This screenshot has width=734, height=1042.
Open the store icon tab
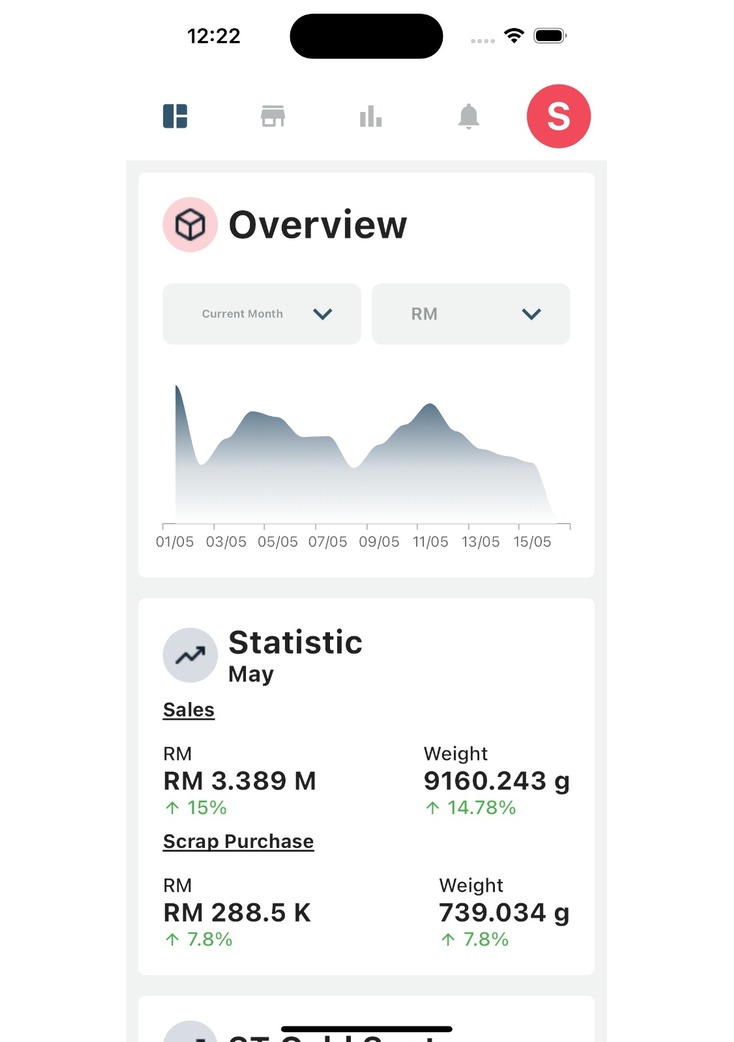[x=272, y=117]
